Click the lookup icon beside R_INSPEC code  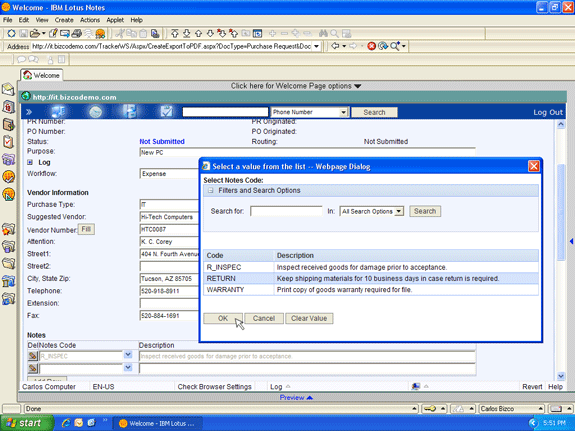coord(33,356)
